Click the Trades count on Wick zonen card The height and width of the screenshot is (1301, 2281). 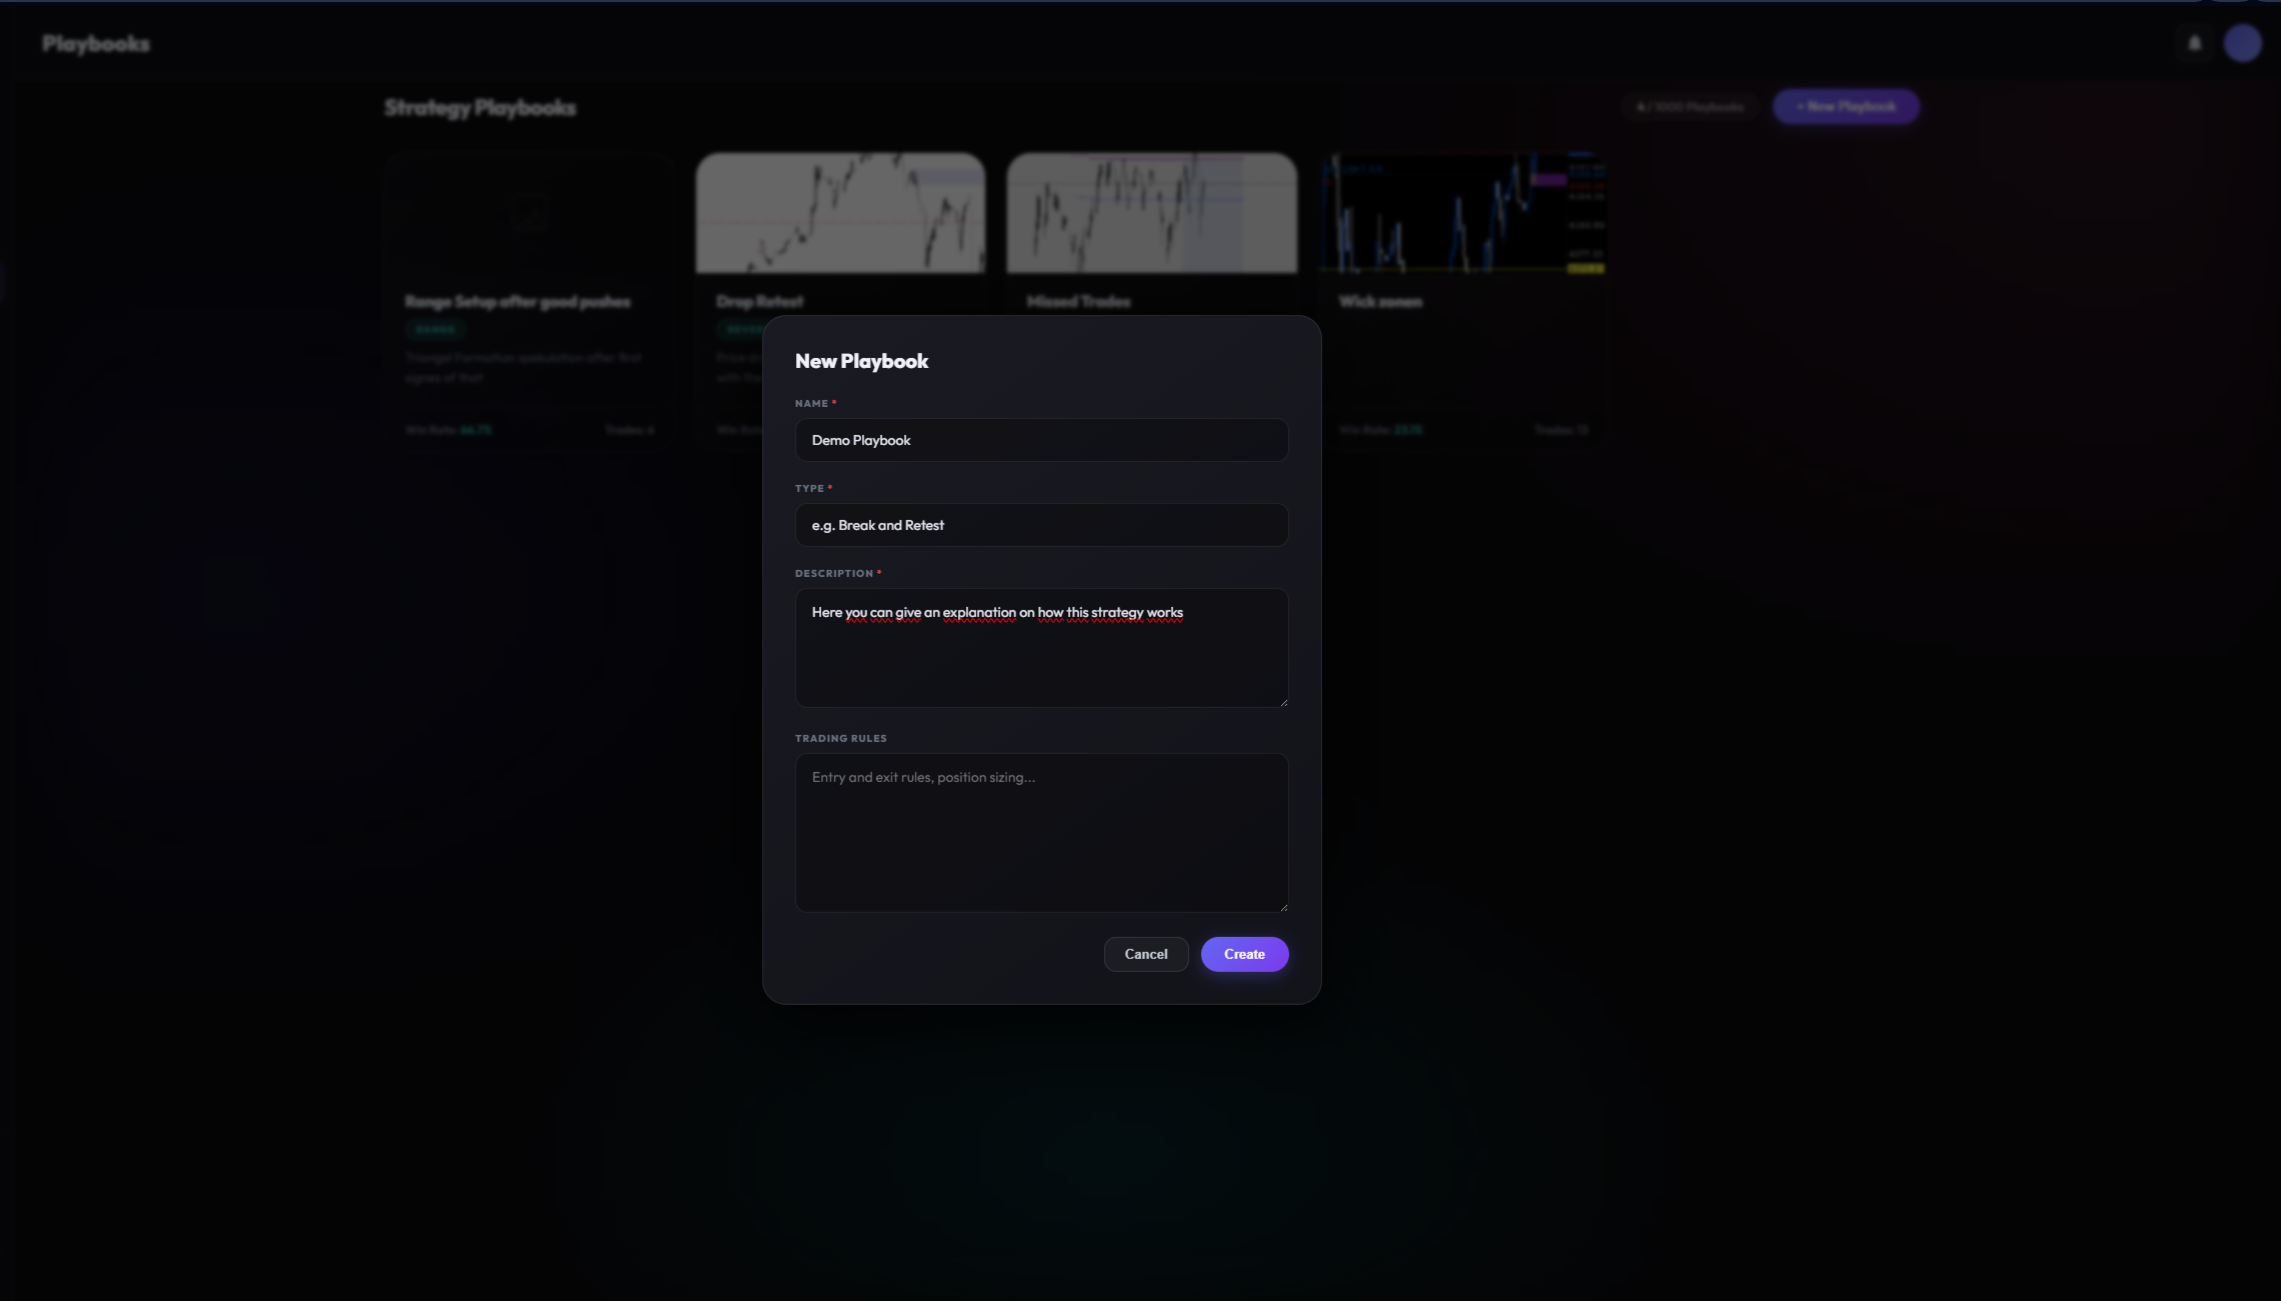click(x=1561, y=430)
